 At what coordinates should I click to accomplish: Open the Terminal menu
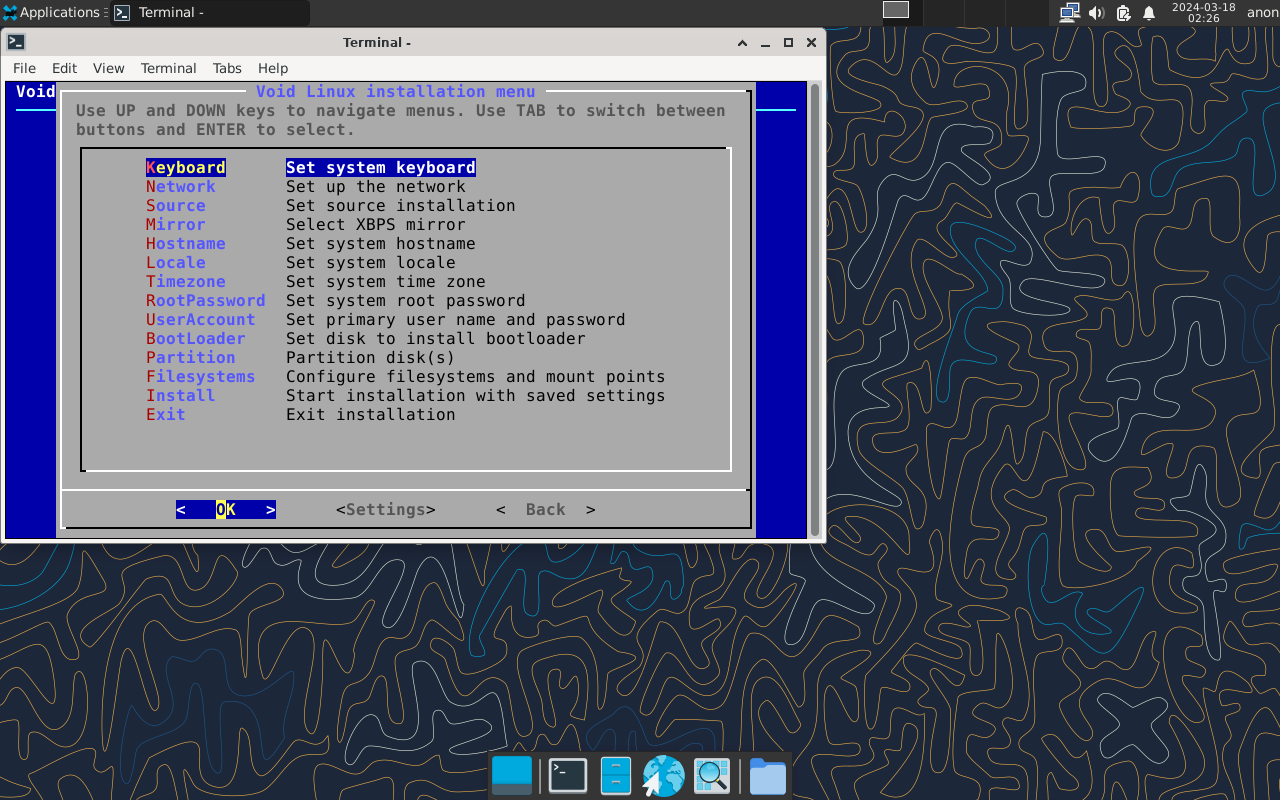(168, 68)
